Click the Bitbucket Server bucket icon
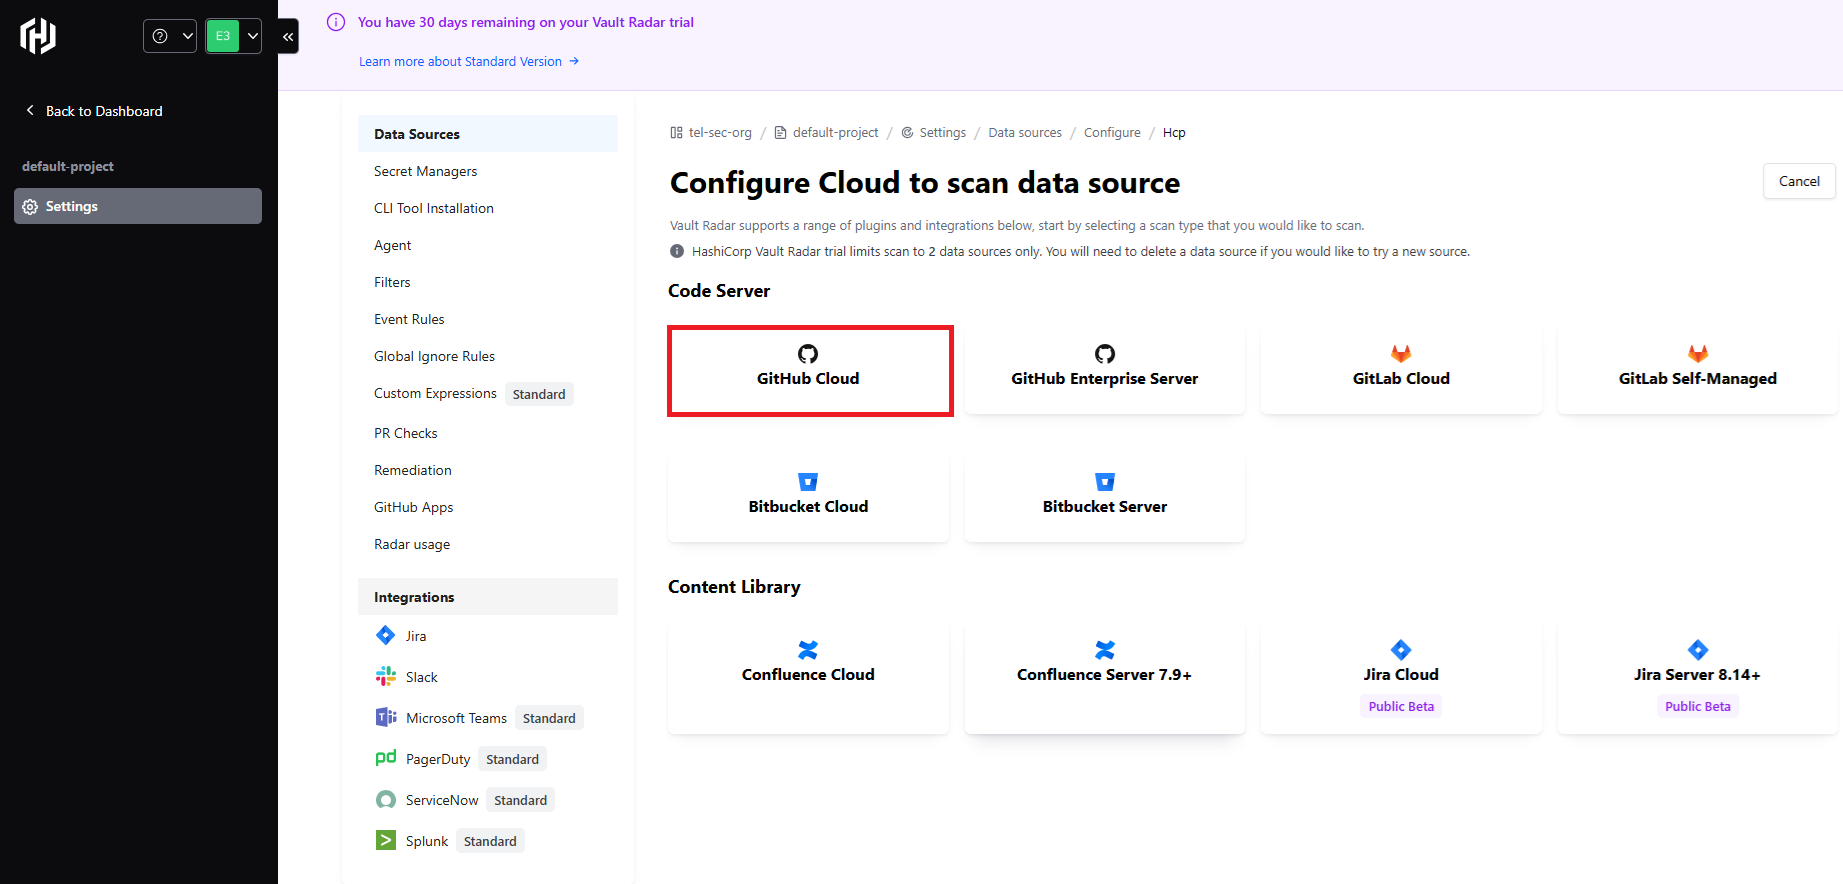 coord(1105,481)
